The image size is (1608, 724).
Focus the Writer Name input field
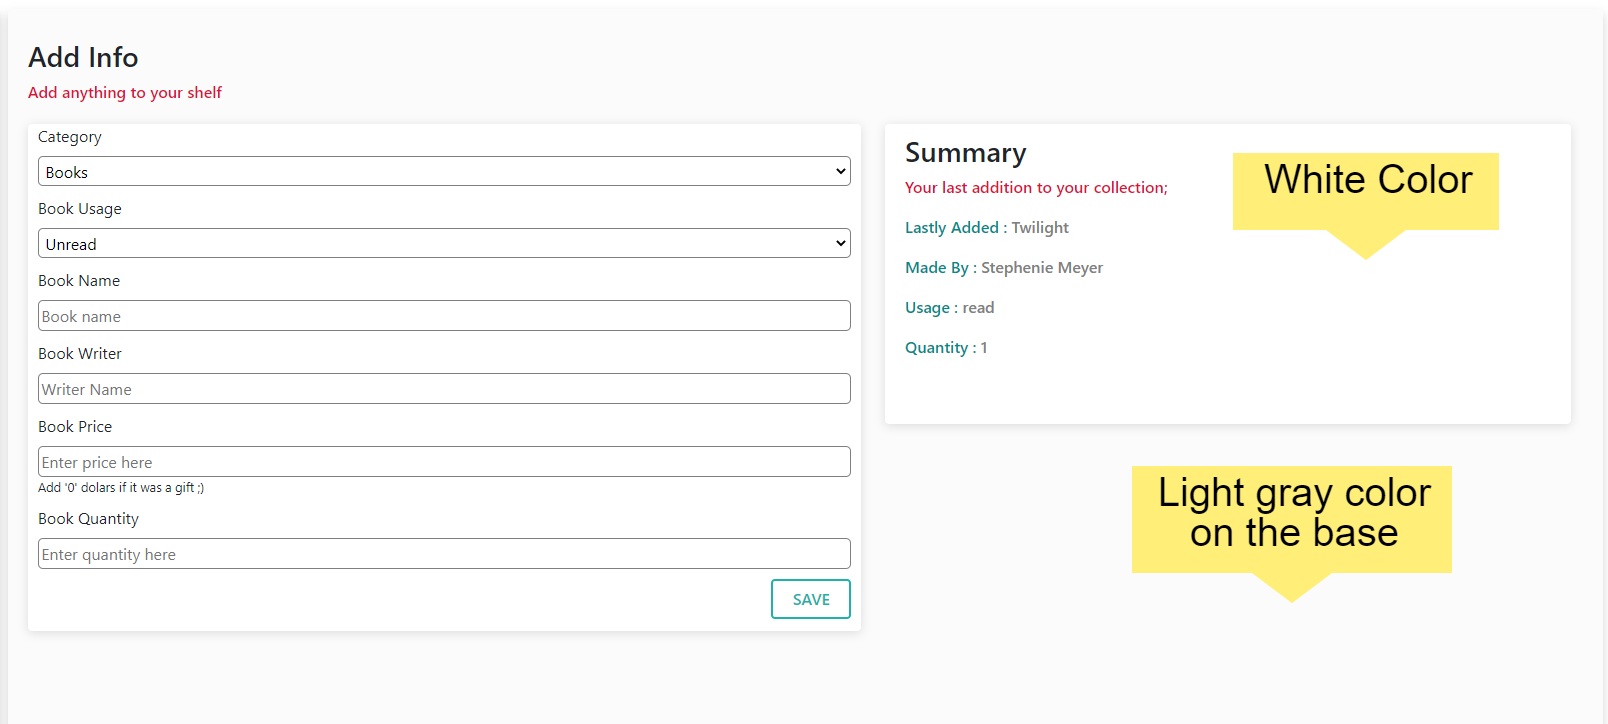pyautogui.click(x=444, y=389)
